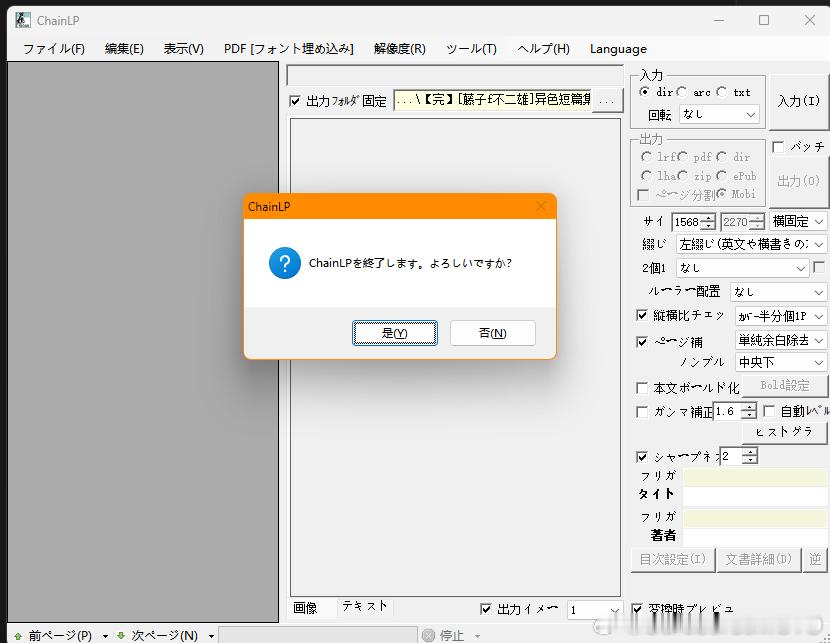Click the green next page arrow icon
Viewport: 830px width, 643px height.
pyautogui.click(x=121, y=635)
